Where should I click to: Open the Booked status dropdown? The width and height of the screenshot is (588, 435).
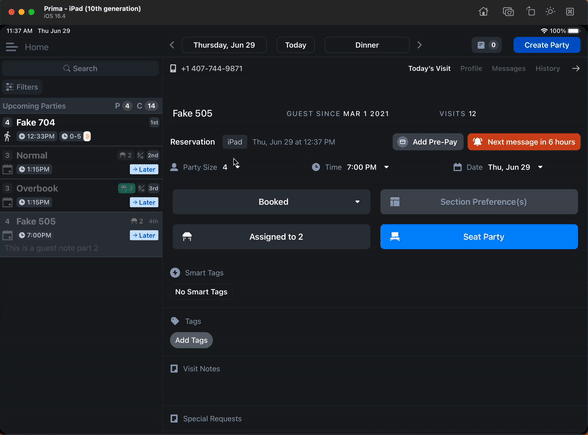[272, 202]
